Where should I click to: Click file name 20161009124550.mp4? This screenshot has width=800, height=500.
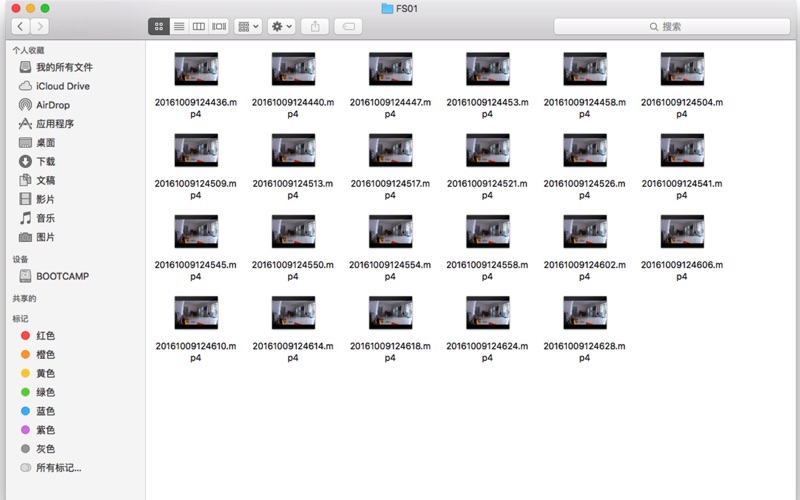click(x=293, y=270)
